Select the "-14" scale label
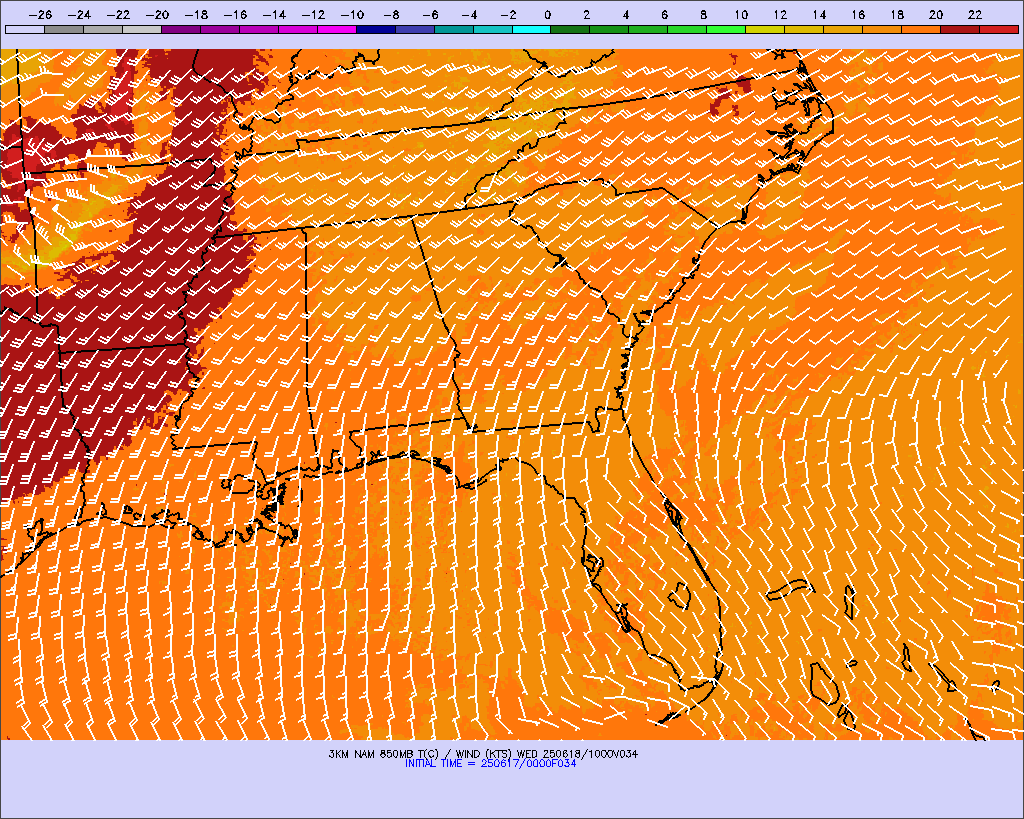1024x819 pixels. click(x=274, y=14)
